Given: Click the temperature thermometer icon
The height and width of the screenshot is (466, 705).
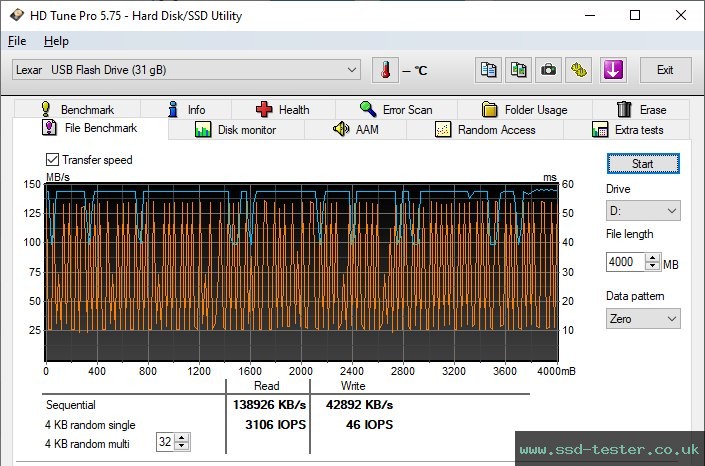Looking at the screenshot, I should click(x=385, y=70).
